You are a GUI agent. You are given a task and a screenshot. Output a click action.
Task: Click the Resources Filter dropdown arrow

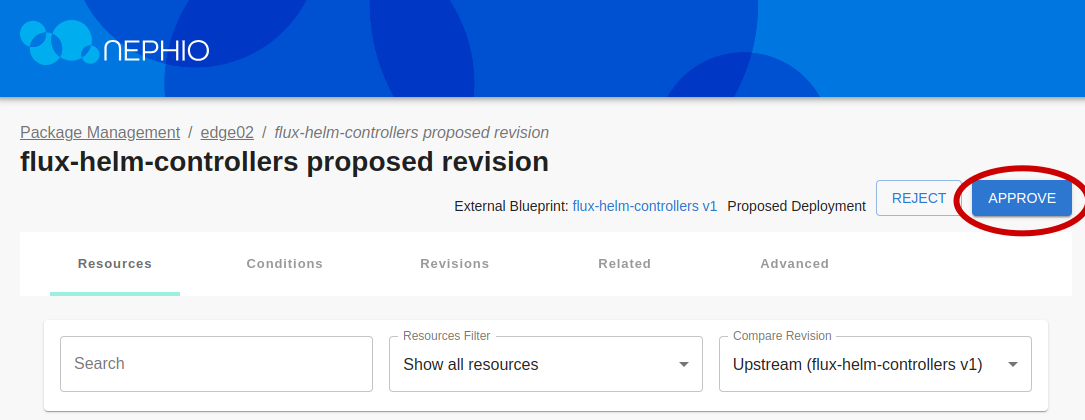[x=684, y=364]
